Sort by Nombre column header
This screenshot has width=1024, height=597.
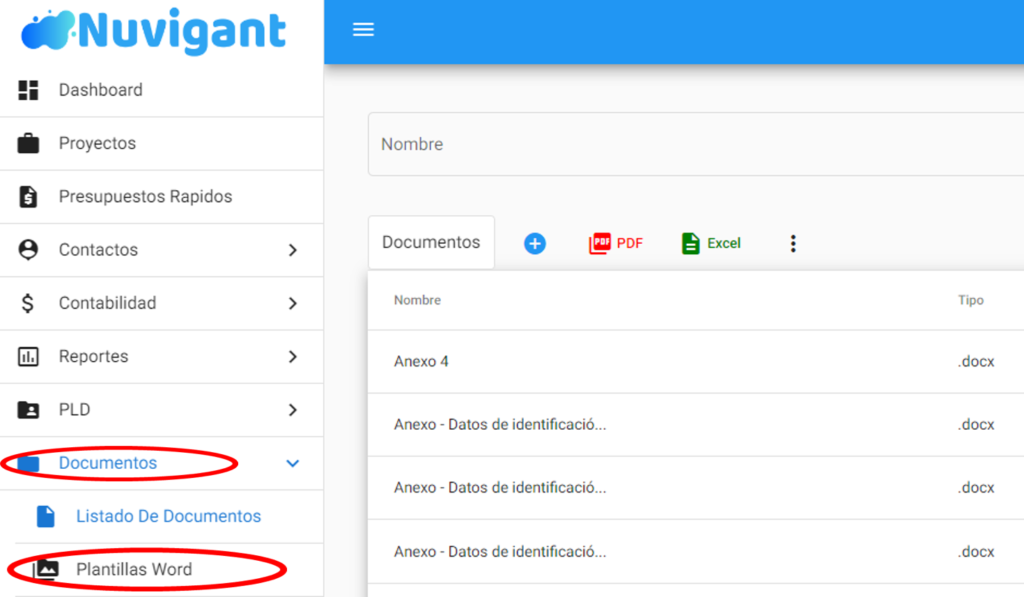click(417, 300)
